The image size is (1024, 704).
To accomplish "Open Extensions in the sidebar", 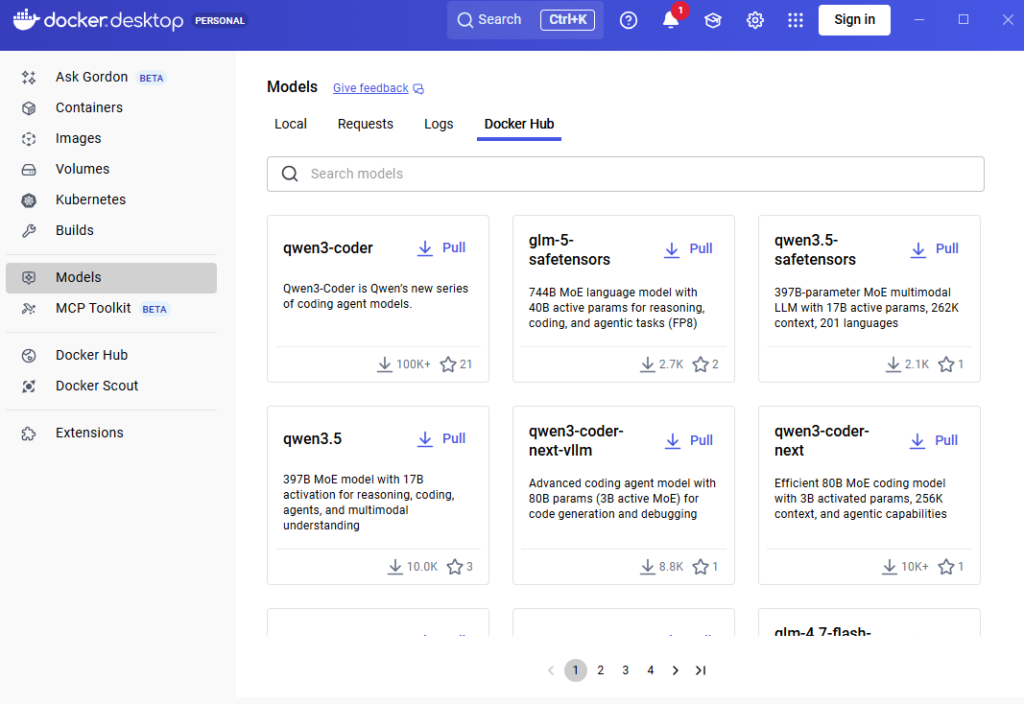I will pyautogui.click(x=89, y=433).
